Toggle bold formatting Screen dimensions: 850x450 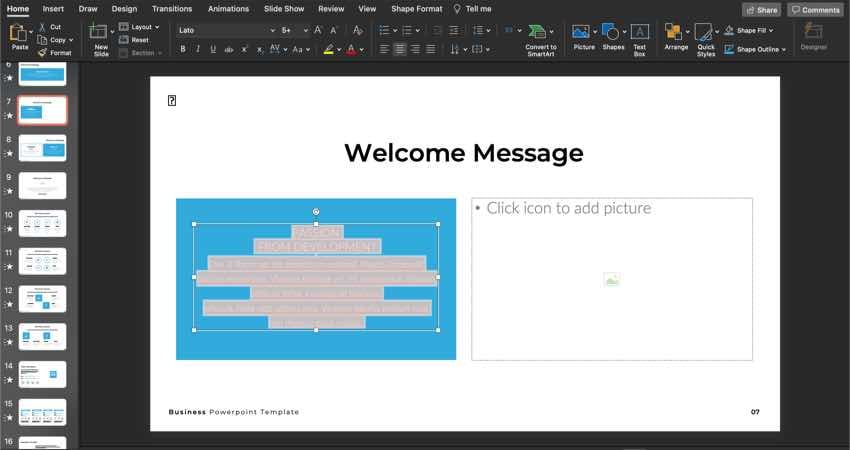[x=182, y=49]
